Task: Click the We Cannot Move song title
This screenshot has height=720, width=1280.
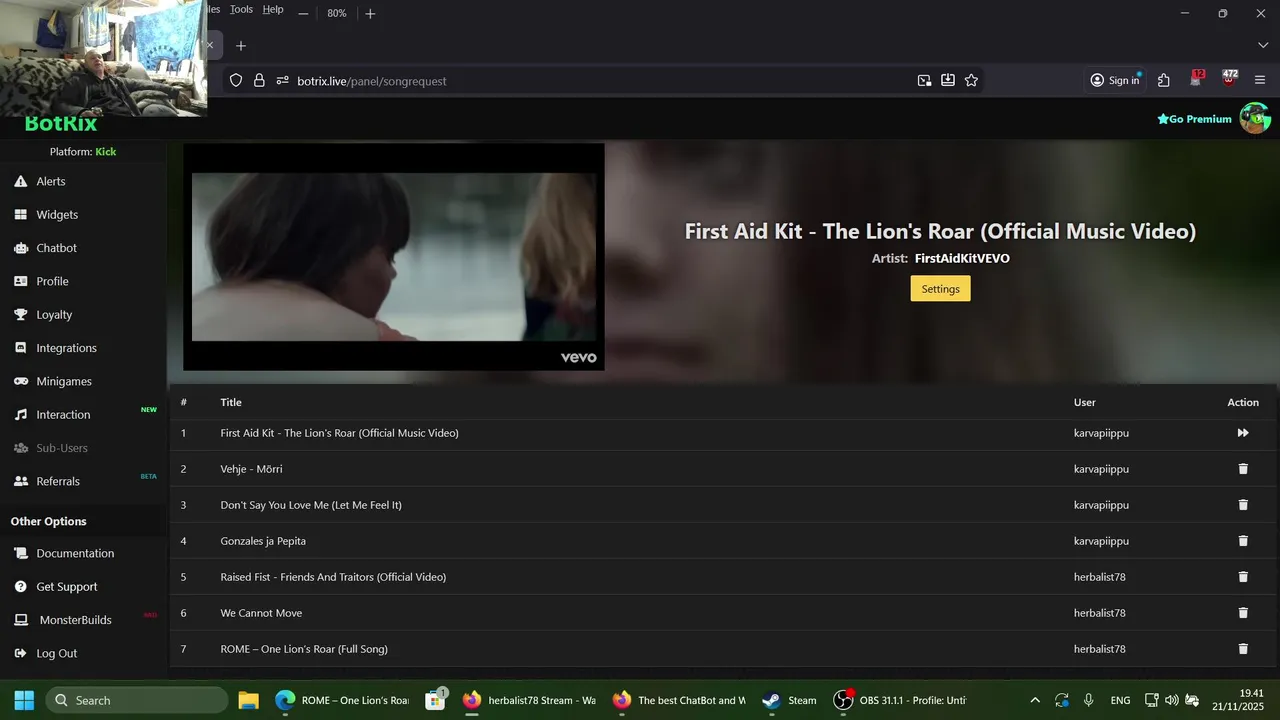Action: click(261, 613)
